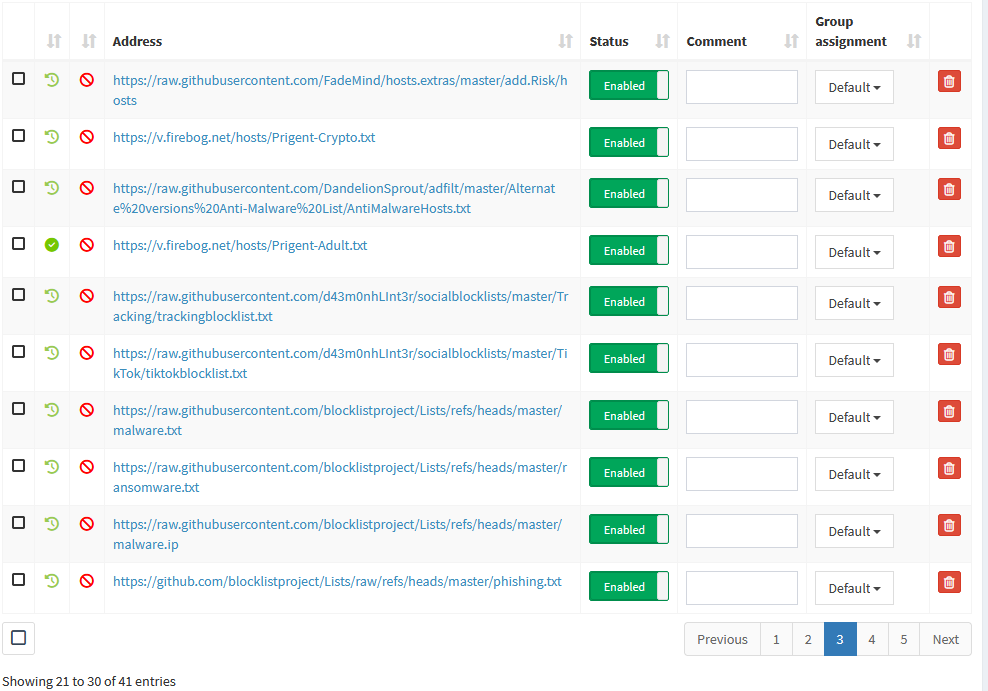
Task: Expand Default group dropdown for Prigent-Crypto
Action: (x=854, y=144)
